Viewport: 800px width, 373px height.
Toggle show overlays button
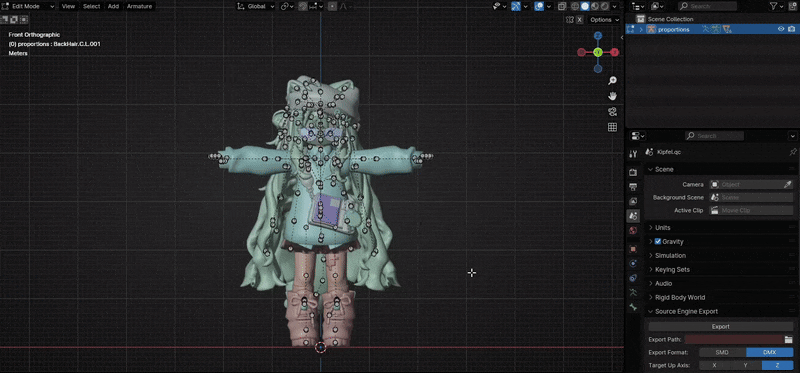coord(539,6)
